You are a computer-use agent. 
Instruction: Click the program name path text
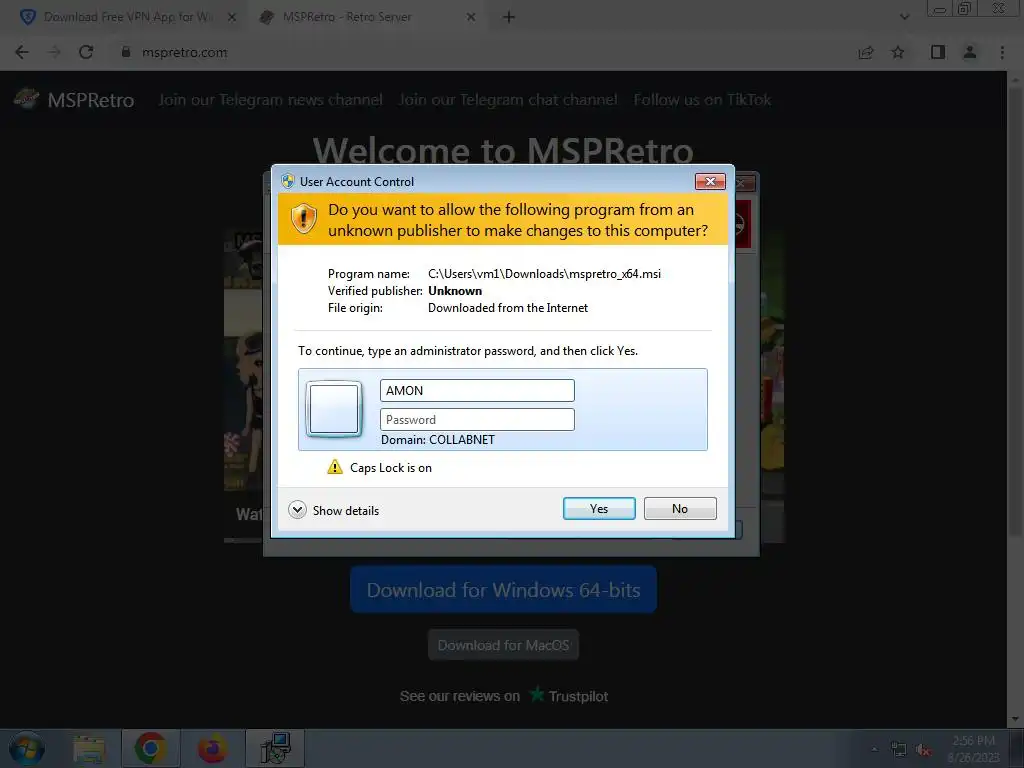544,274
